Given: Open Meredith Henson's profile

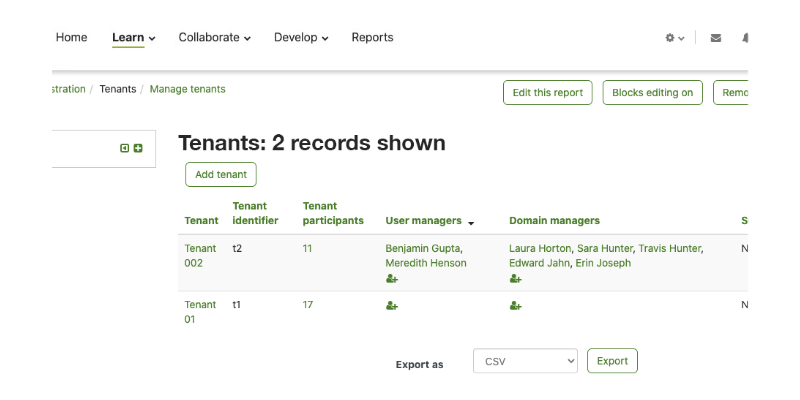Looking at the screenshot, I should point(426,263).
